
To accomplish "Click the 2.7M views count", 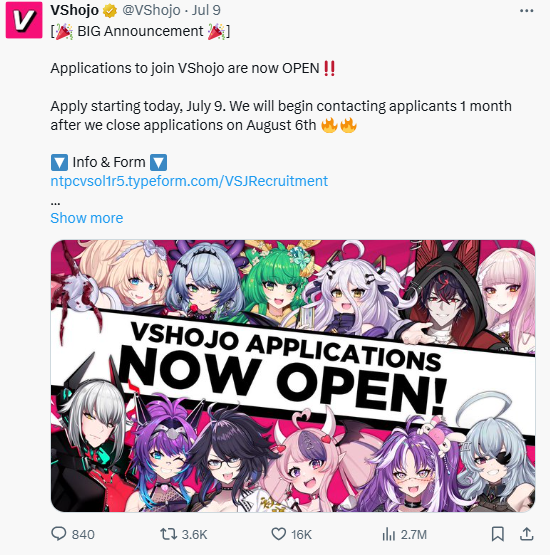I will [414, 534].
